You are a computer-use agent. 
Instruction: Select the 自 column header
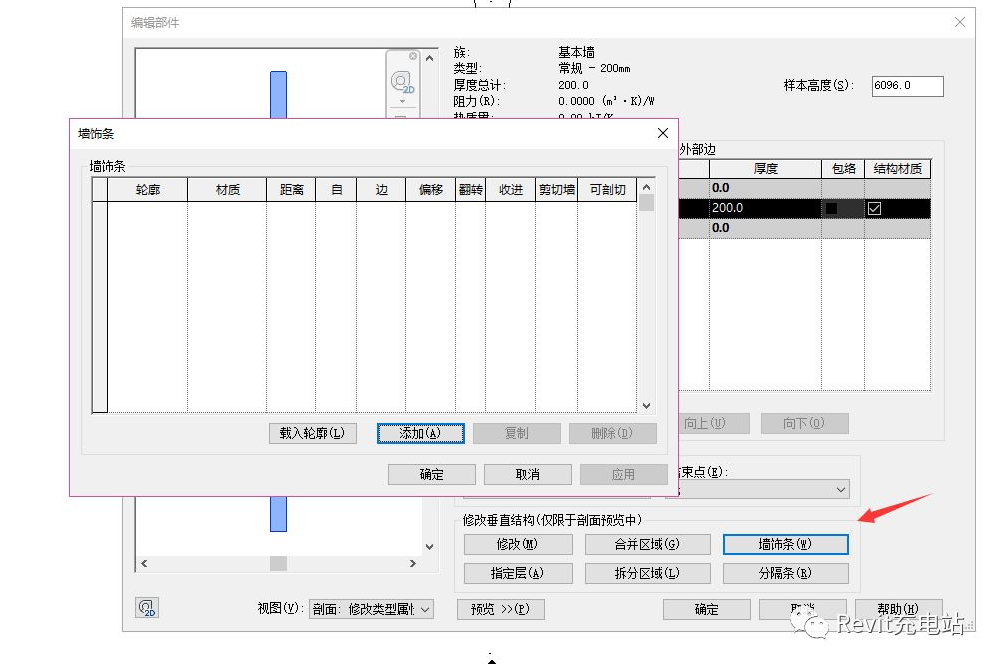[x=336, y=190]
